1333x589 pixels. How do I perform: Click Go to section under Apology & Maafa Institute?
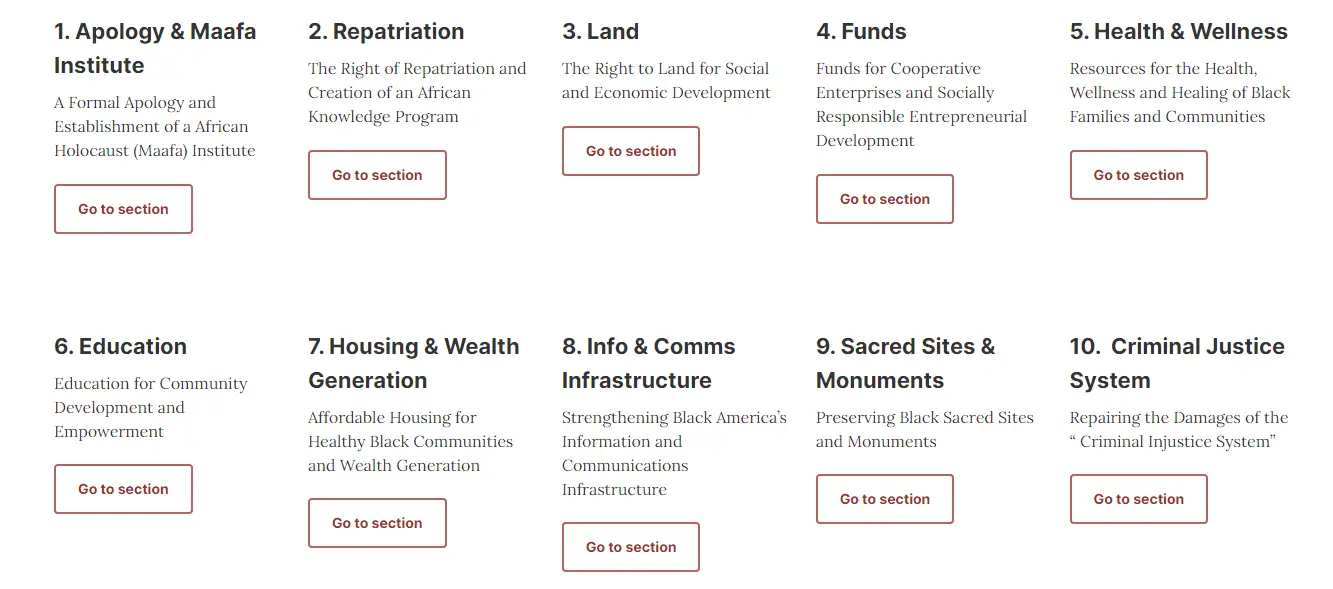coord(123,209)
